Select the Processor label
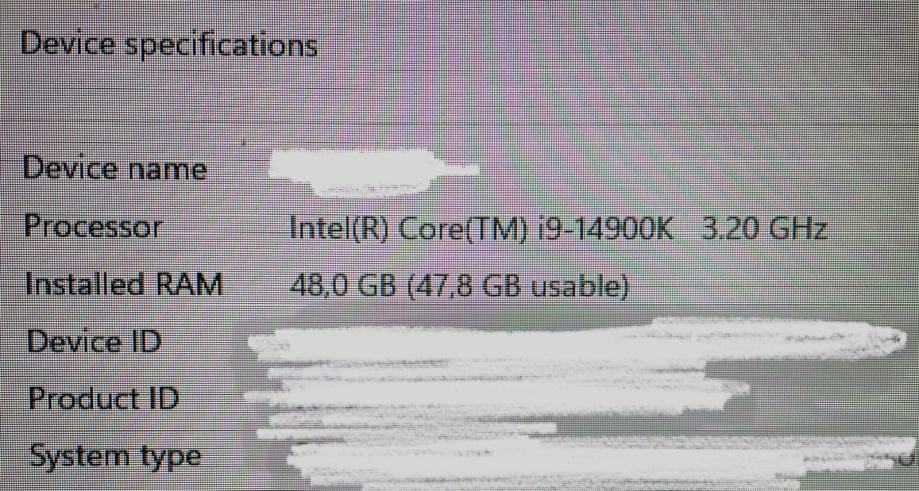919x491 pixels. point(93,227)
